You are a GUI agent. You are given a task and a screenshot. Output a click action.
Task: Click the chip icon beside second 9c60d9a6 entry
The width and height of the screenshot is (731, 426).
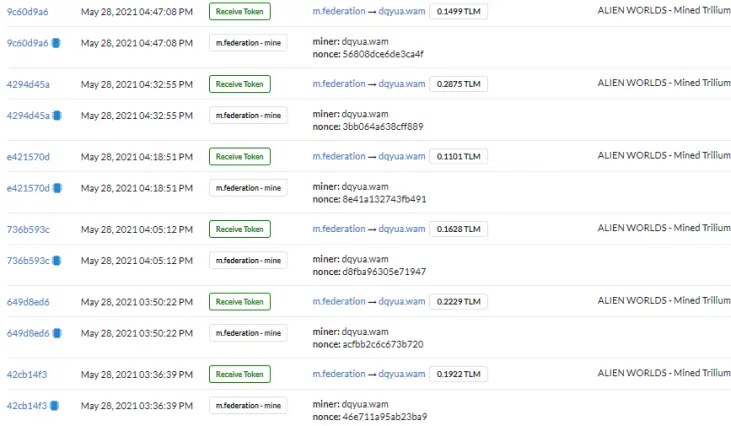(56, 43)
